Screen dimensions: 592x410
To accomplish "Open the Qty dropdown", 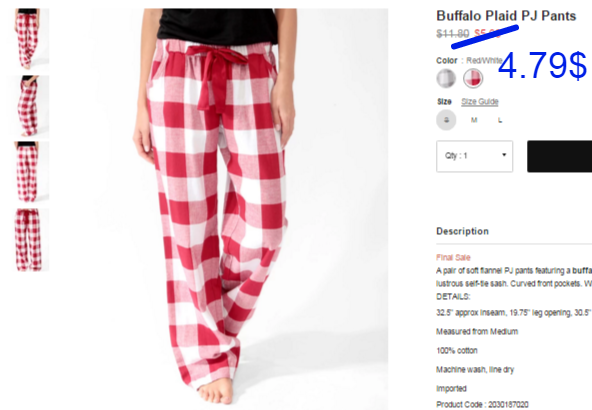I will click(475, 156).
